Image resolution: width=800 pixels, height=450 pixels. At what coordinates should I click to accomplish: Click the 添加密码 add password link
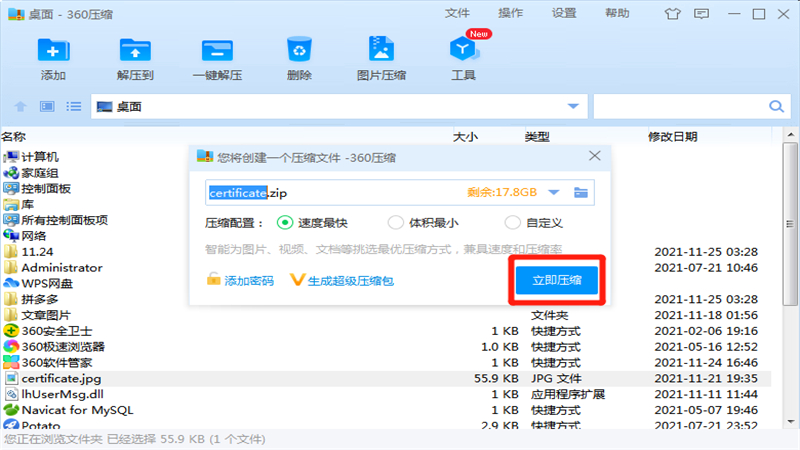240,280
